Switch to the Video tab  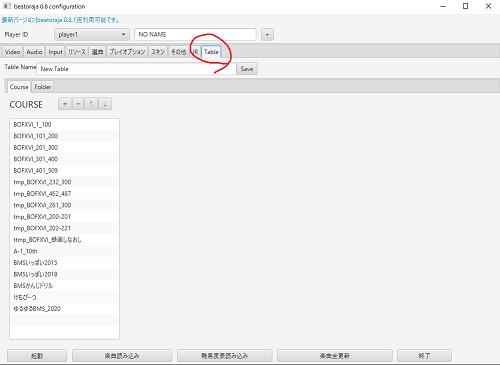13,52
